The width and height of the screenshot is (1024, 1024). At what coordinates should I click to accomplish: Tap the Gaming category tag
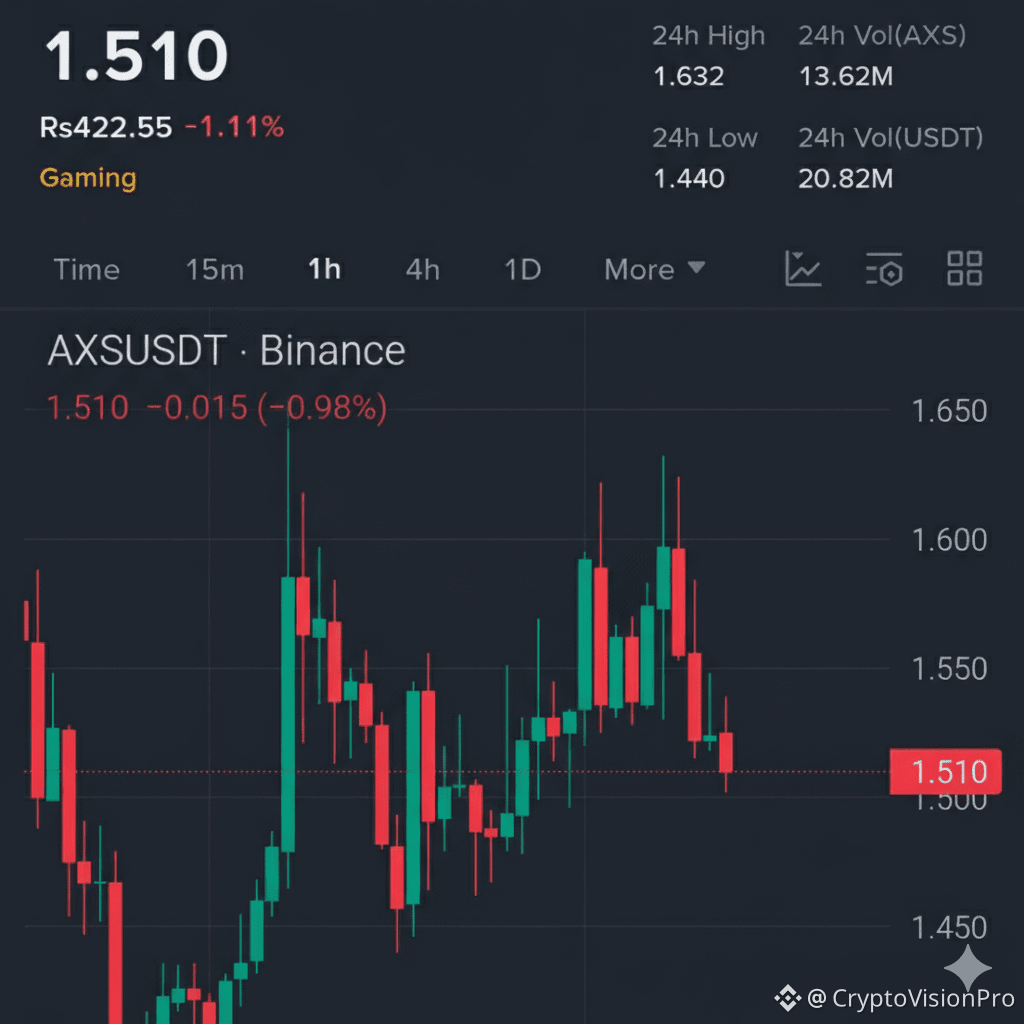point(88,178)
